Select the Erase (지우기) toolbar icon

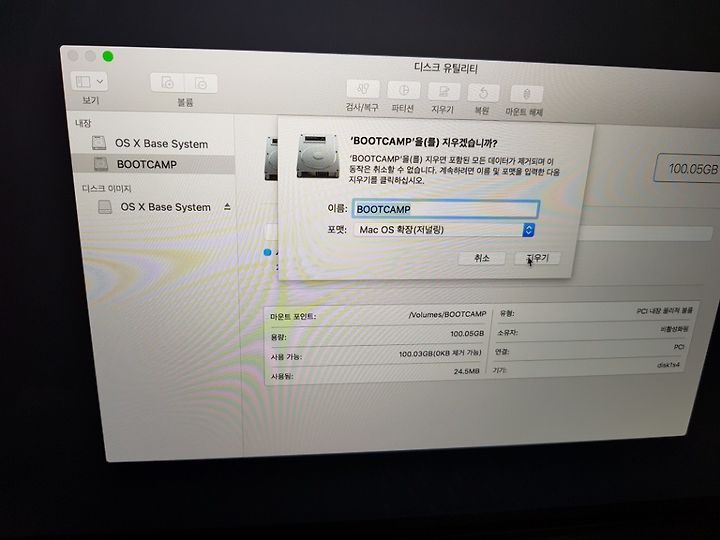tap(444, 92)
